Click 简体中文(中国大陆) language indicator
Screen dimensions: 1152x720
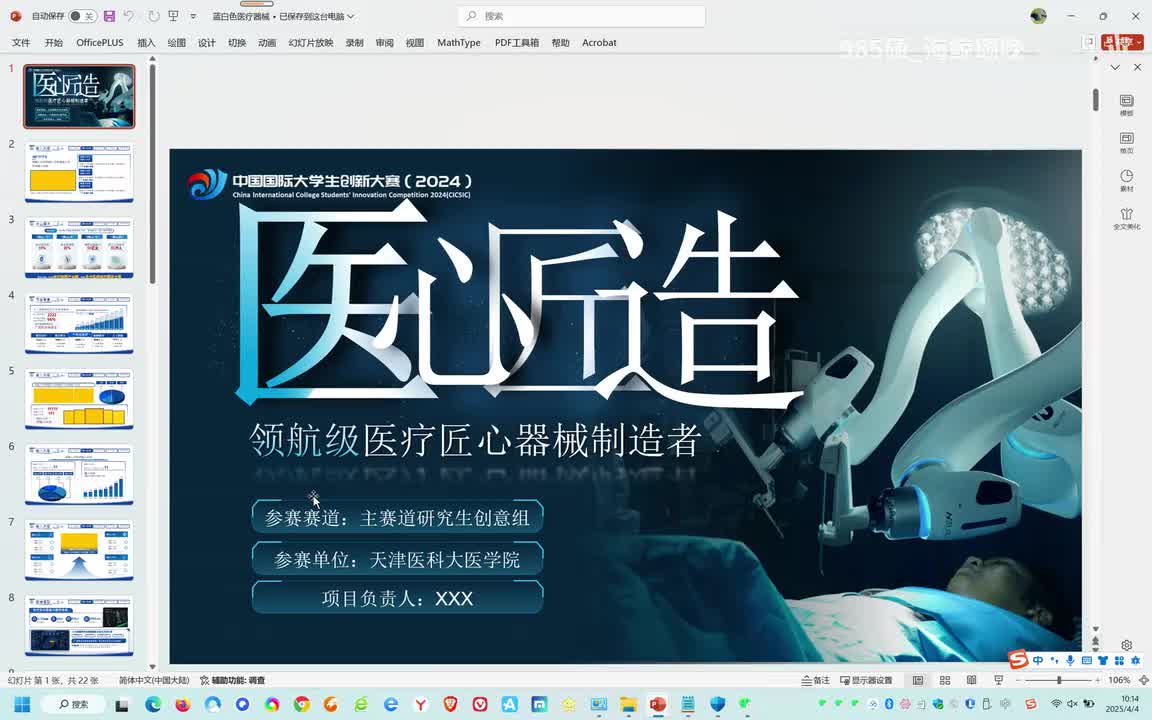point(154,680)
